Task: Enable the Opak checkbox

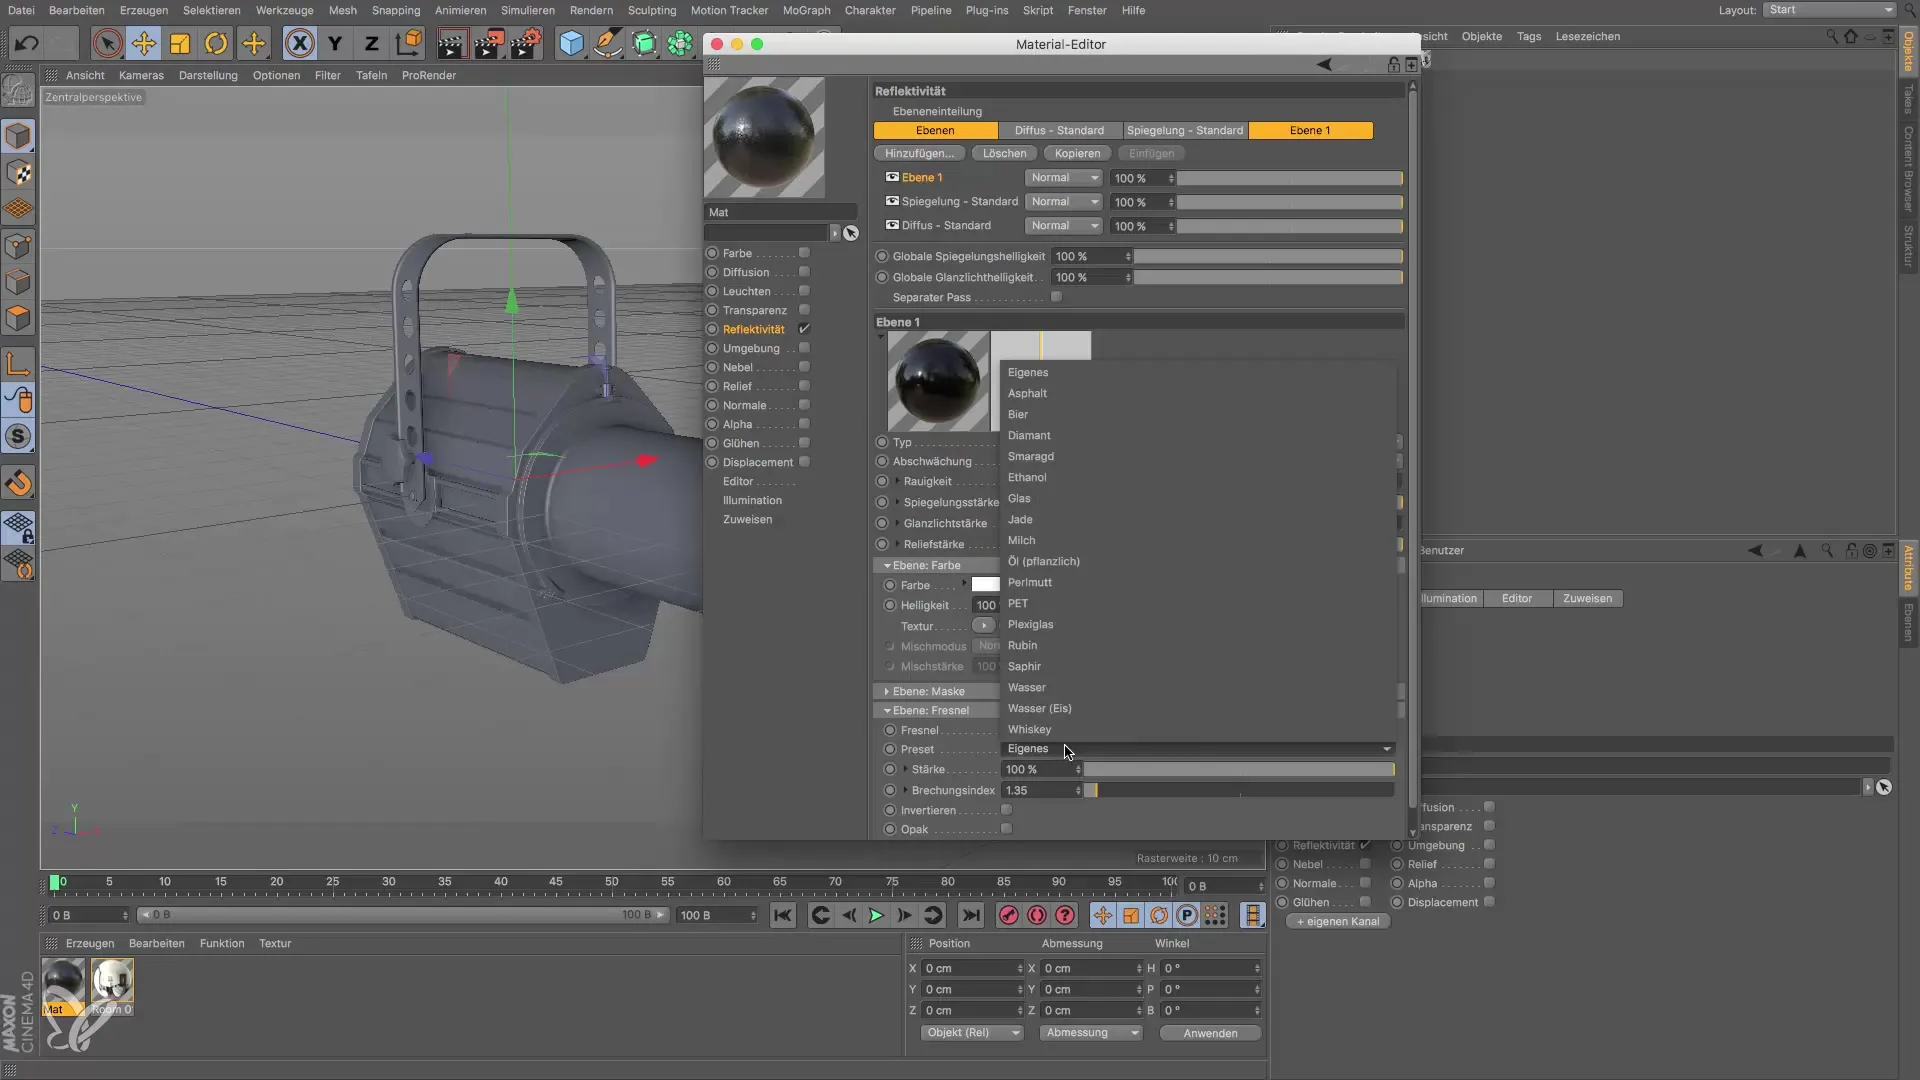Action: [1006, 829]
